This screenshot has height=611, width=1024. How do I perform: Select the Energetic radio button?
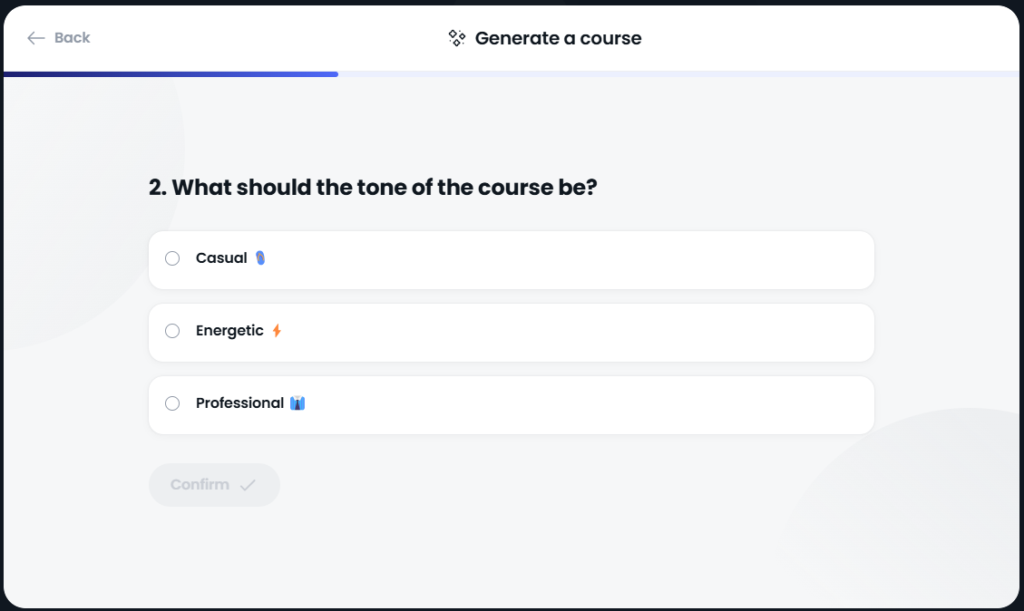pos(172,331)
